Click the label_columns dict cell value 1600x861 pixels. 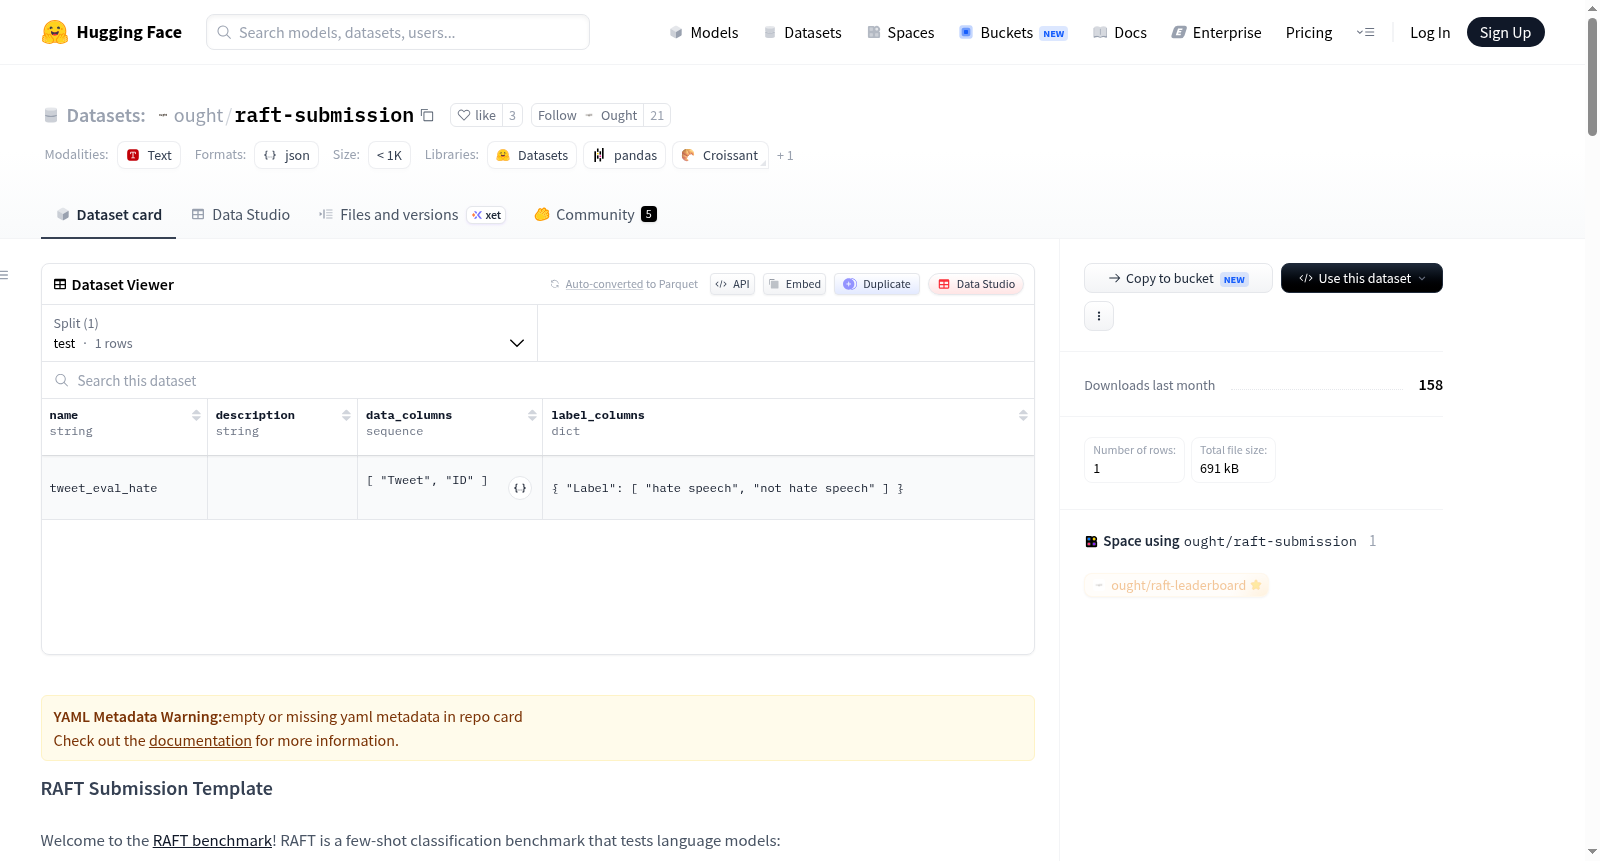(x=727, y=488)
